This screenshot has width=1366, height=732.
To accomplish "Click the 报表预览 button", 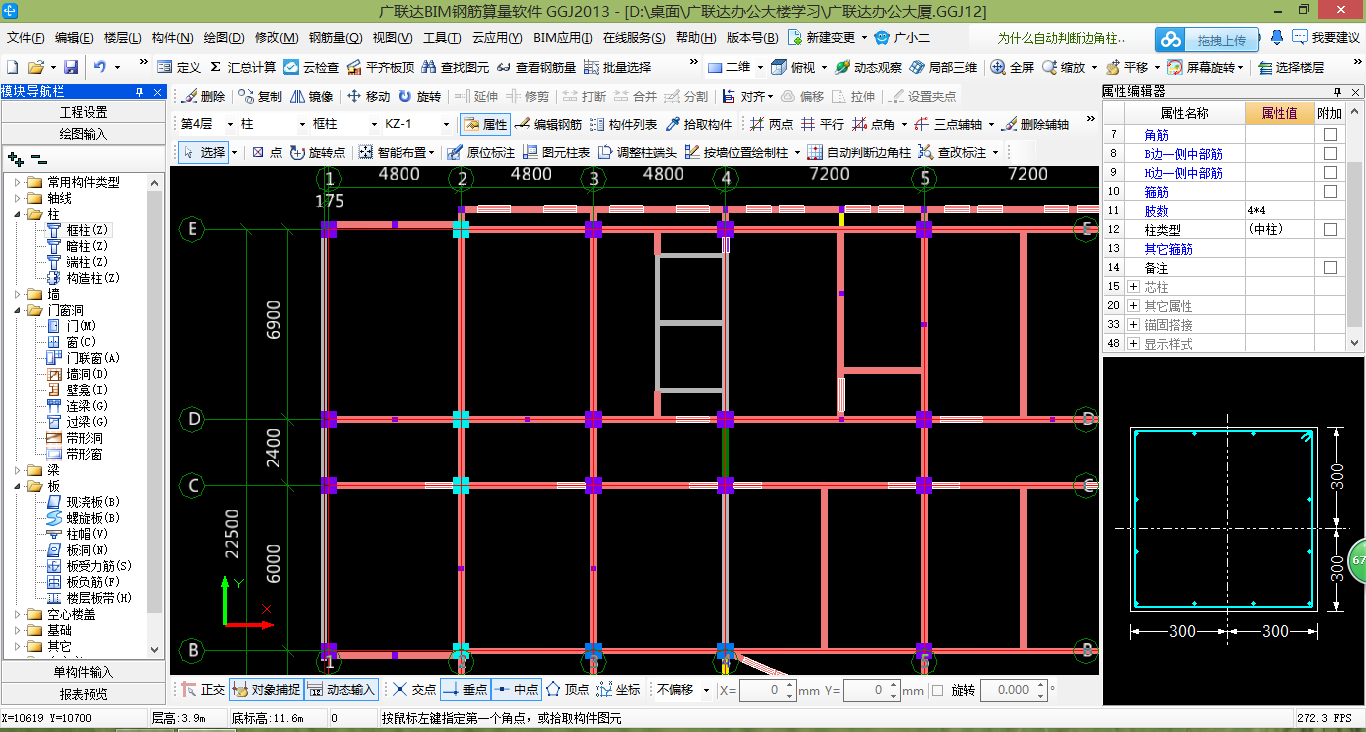I will pos(83,693).
